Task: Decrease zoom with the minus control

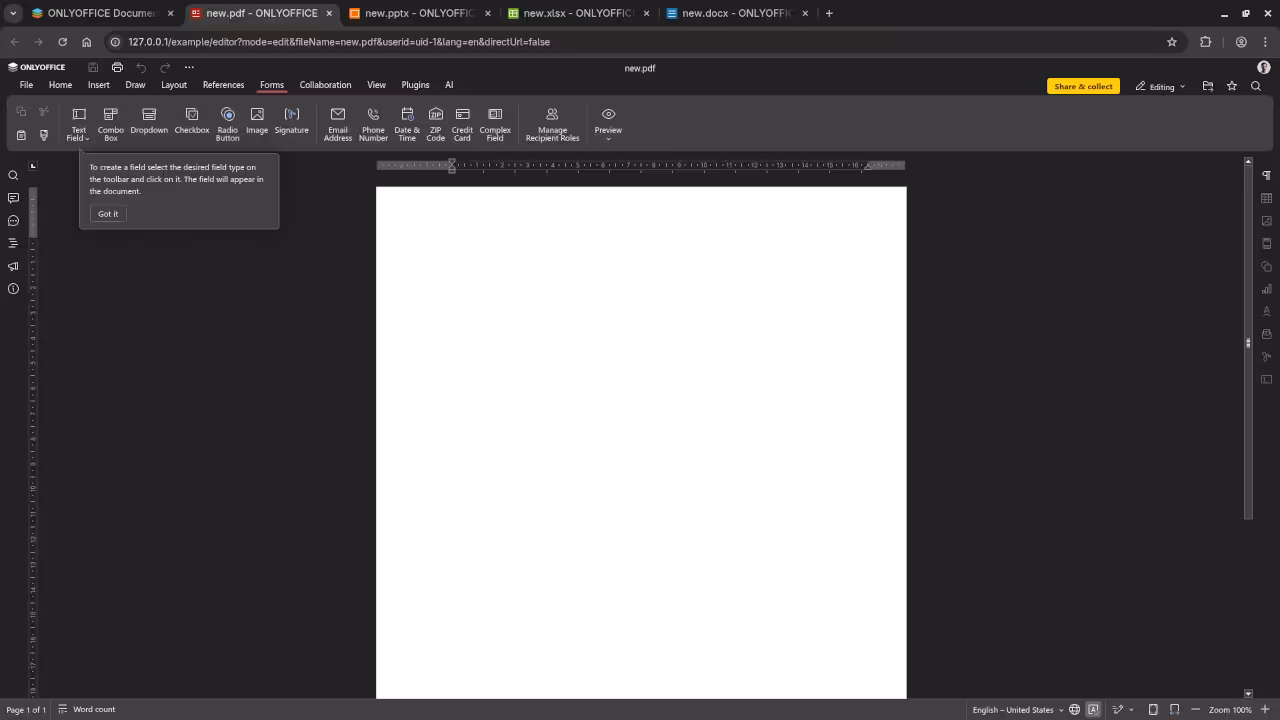Action: pos(1197,709)
